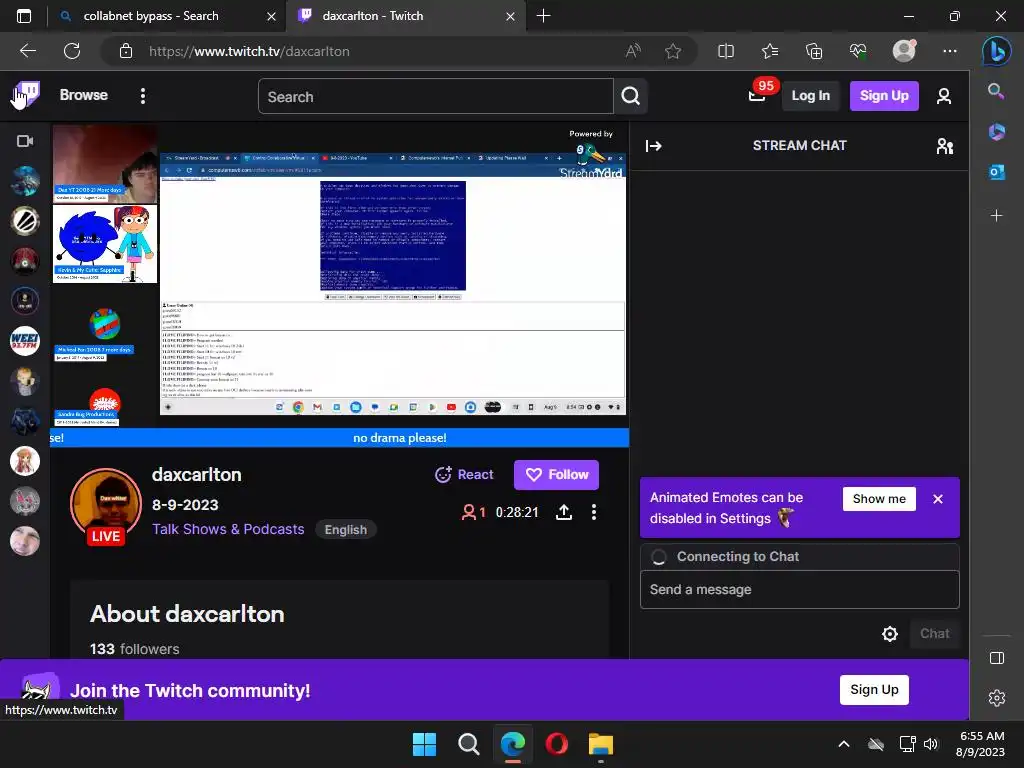Click the address bar URL
Image resolution: width=1024 pixels, height=768 pixels.
[249, 52]
